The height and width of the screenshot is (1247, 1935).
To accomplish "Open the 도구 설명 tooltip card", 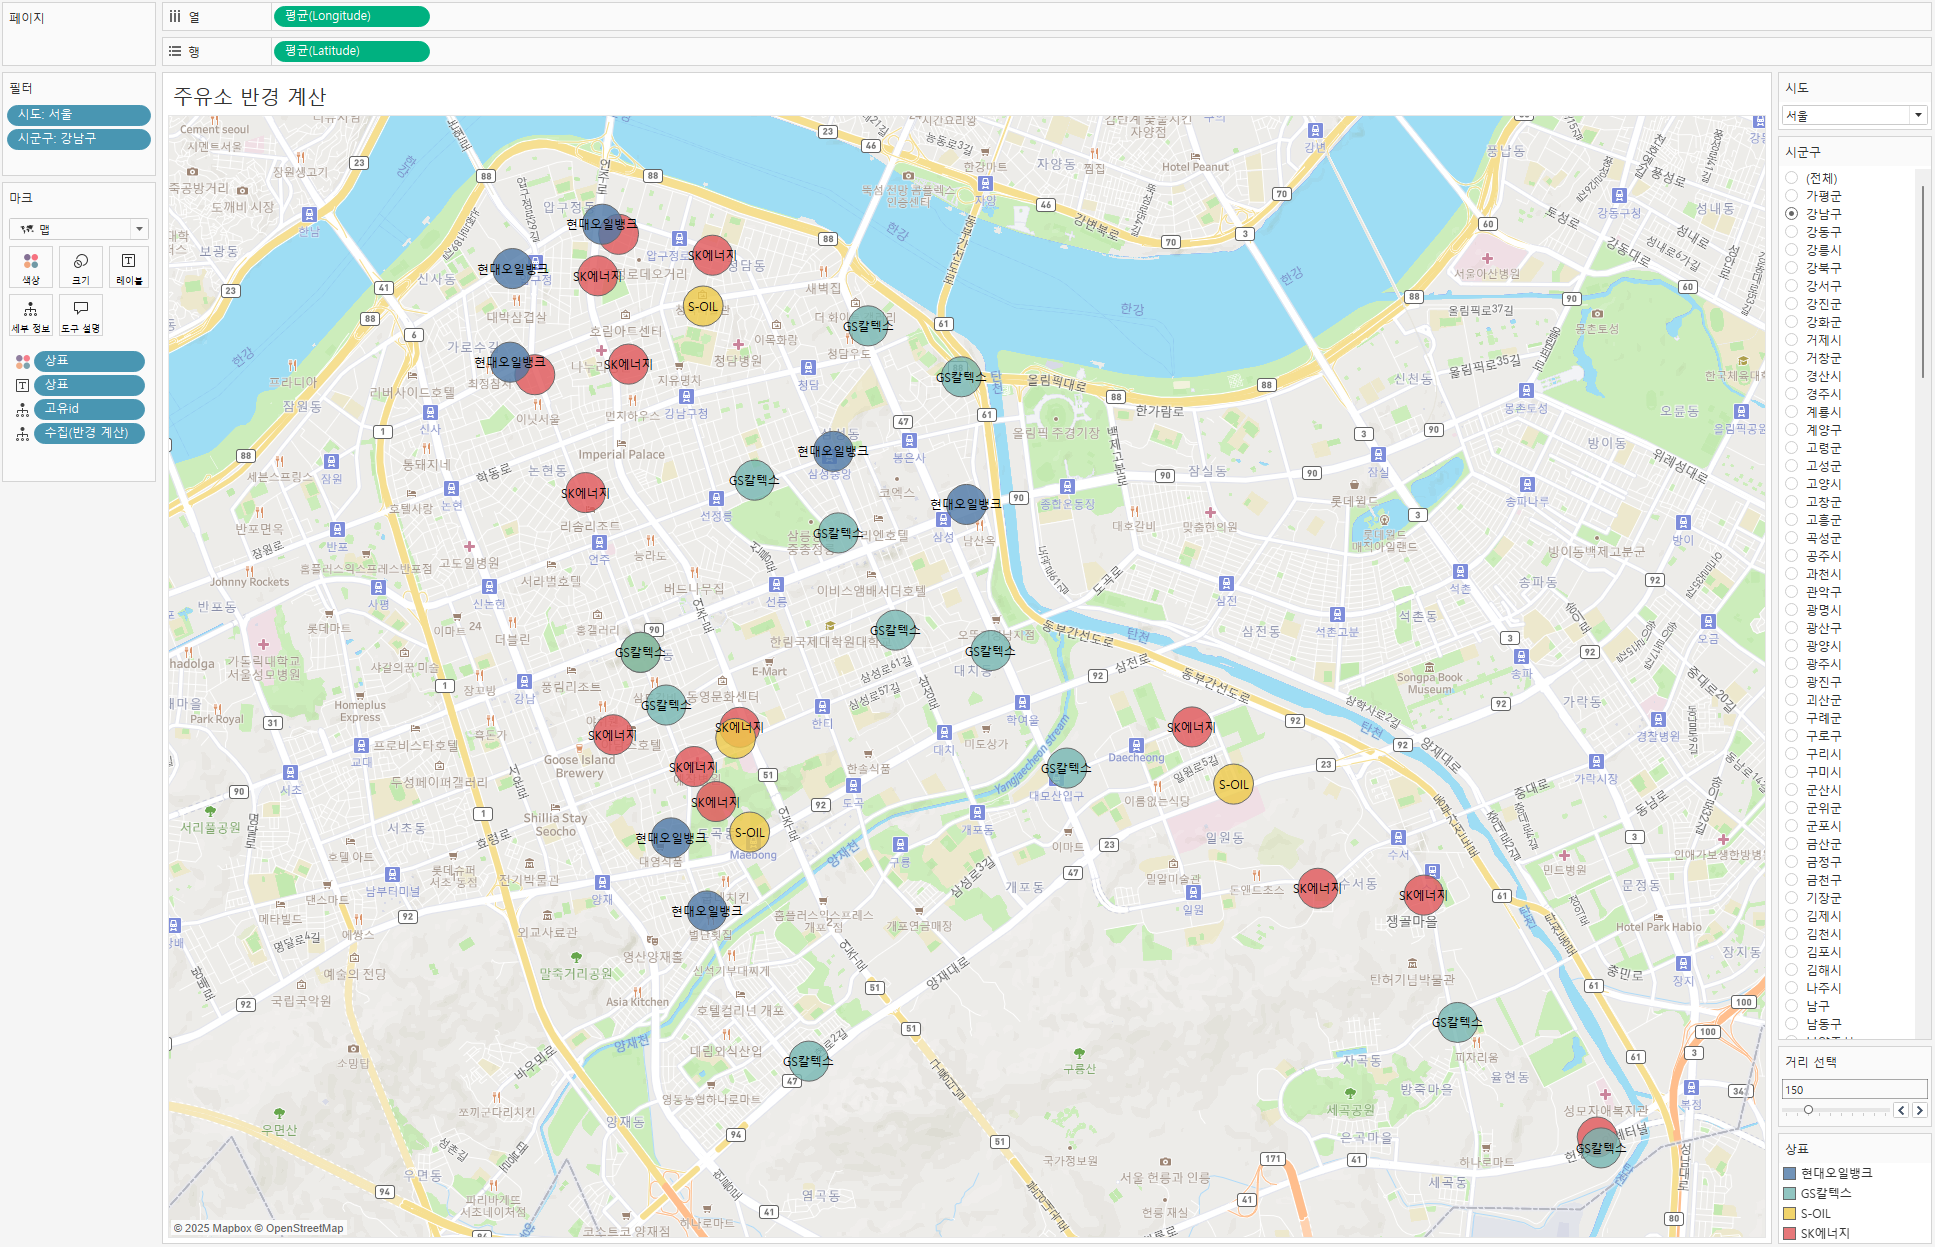I will (81, 315).
